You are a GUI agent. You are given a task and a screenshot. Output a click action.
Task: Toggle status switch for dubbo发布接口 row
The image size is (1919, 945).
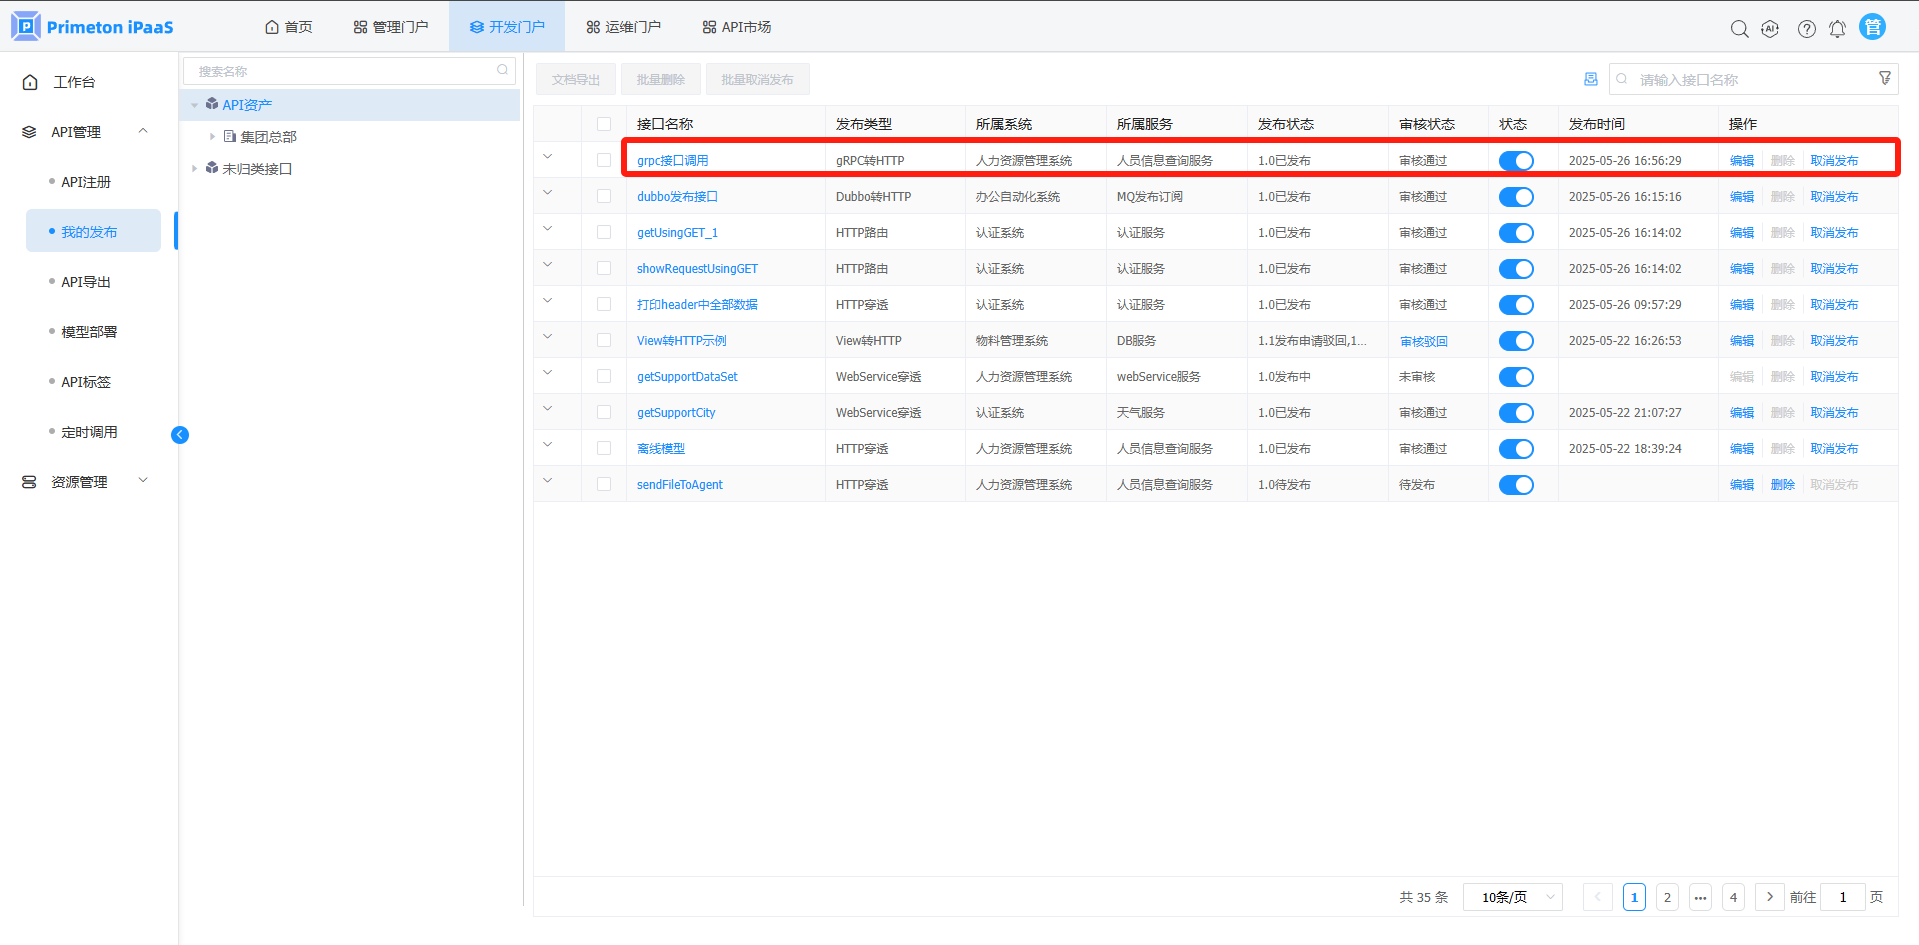[x=1515, y=197]
